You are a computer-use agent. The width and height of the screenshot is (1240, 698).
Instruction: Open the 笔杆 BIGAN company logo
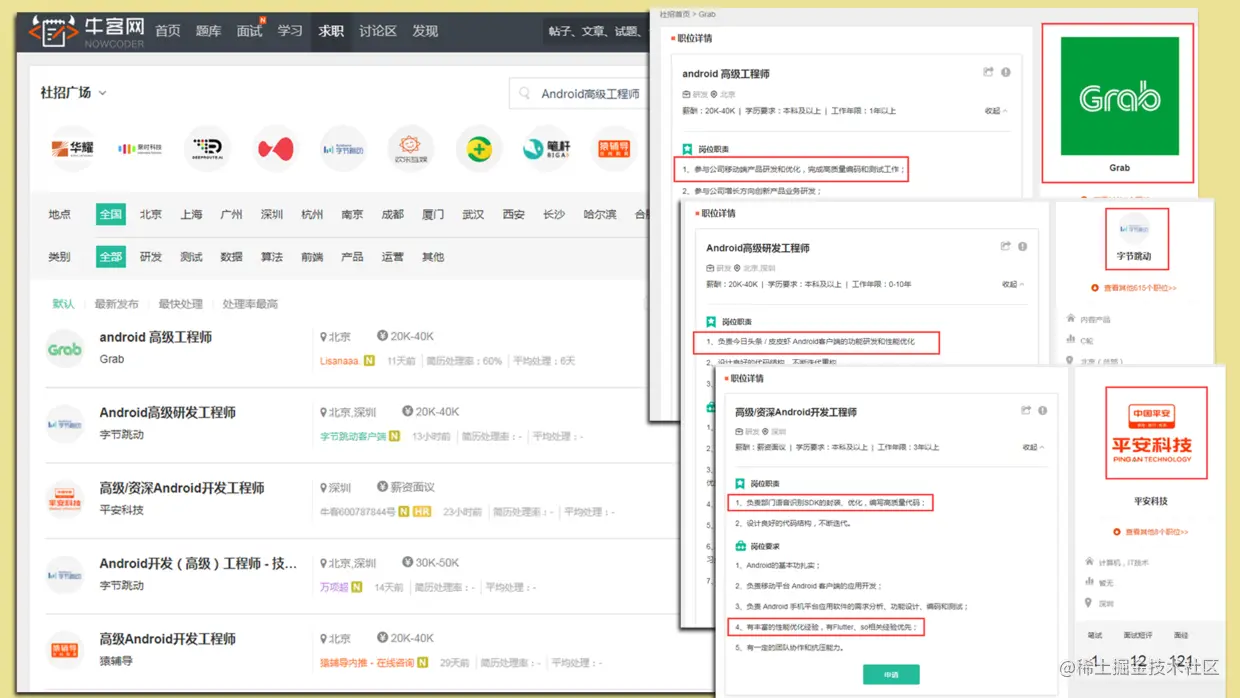pos(546,149)
